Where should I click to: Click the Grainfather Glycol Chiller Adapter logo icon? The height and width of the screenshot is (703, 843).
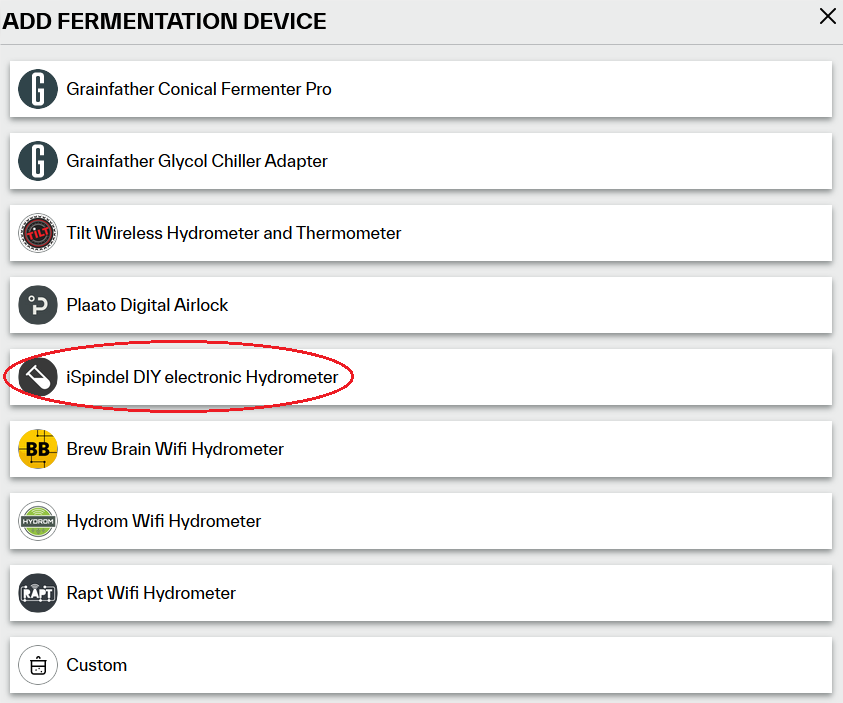coord(38,161)
